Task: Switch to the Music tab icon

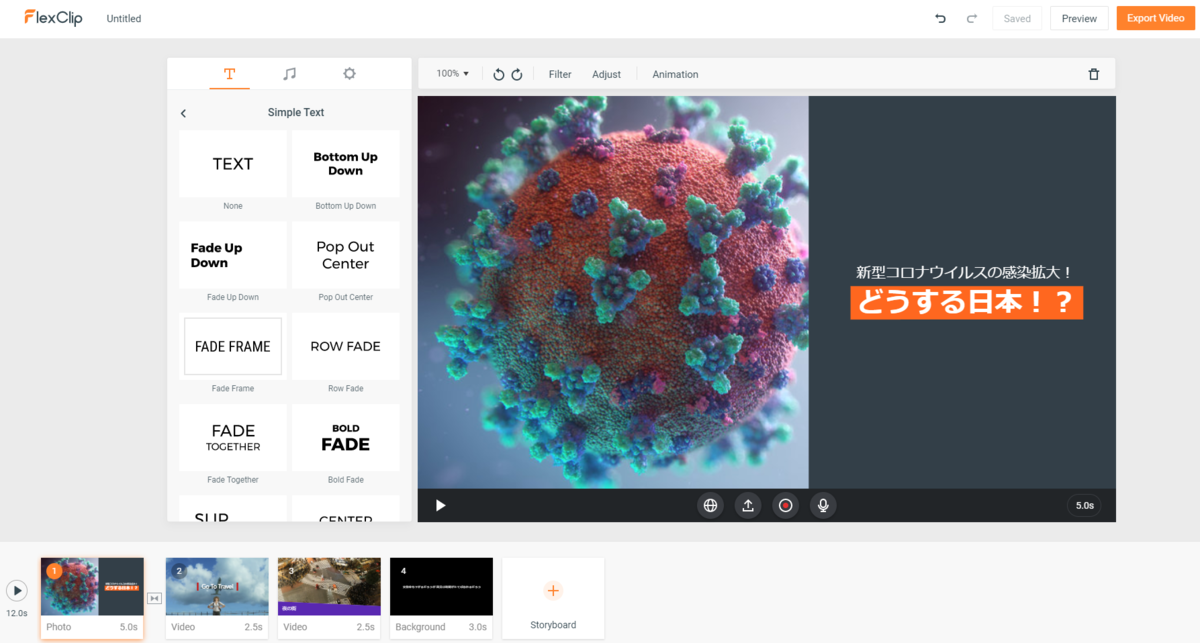Action: pyautogui.click(x=289, y=74)
